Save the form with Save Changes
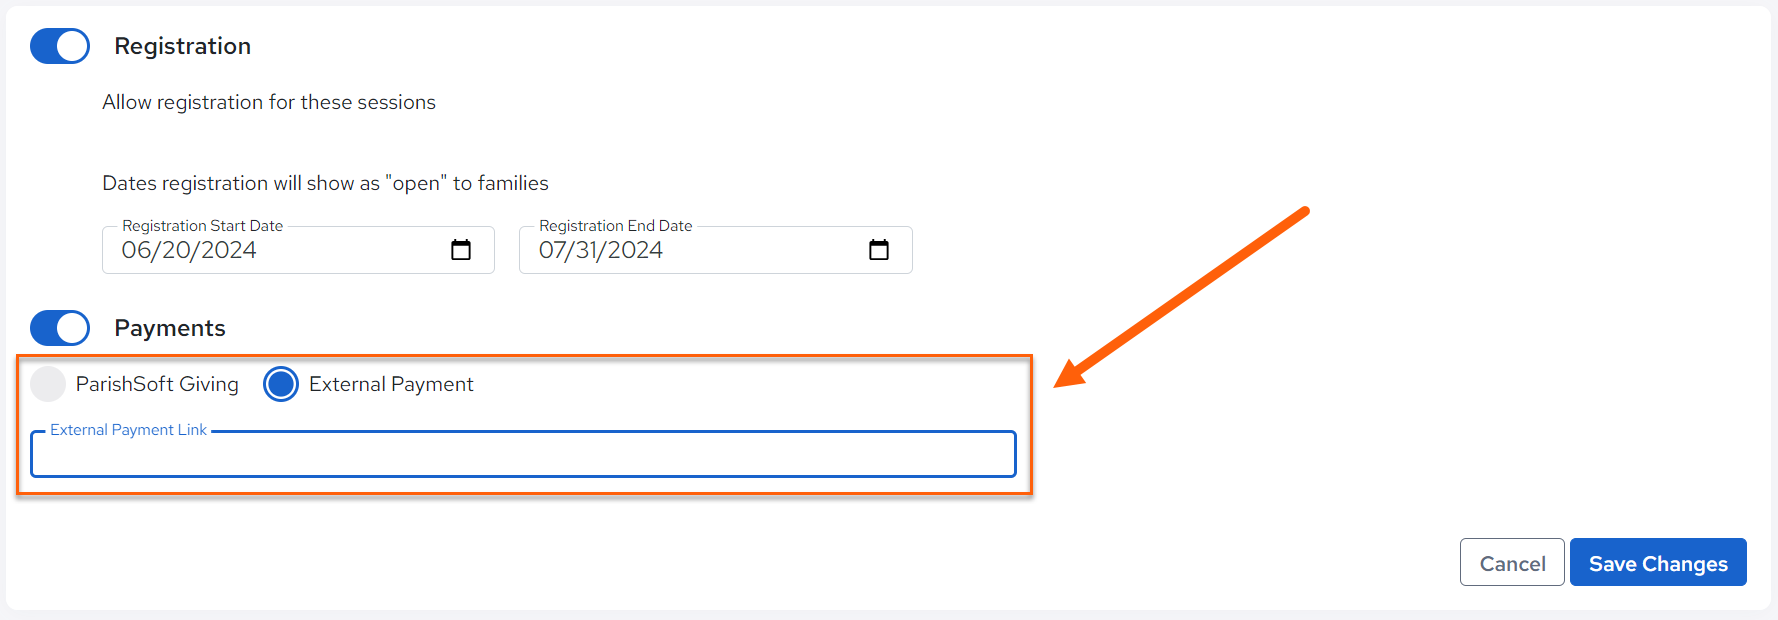This screenshot has width=1778, height=620. click(1658, 563)
